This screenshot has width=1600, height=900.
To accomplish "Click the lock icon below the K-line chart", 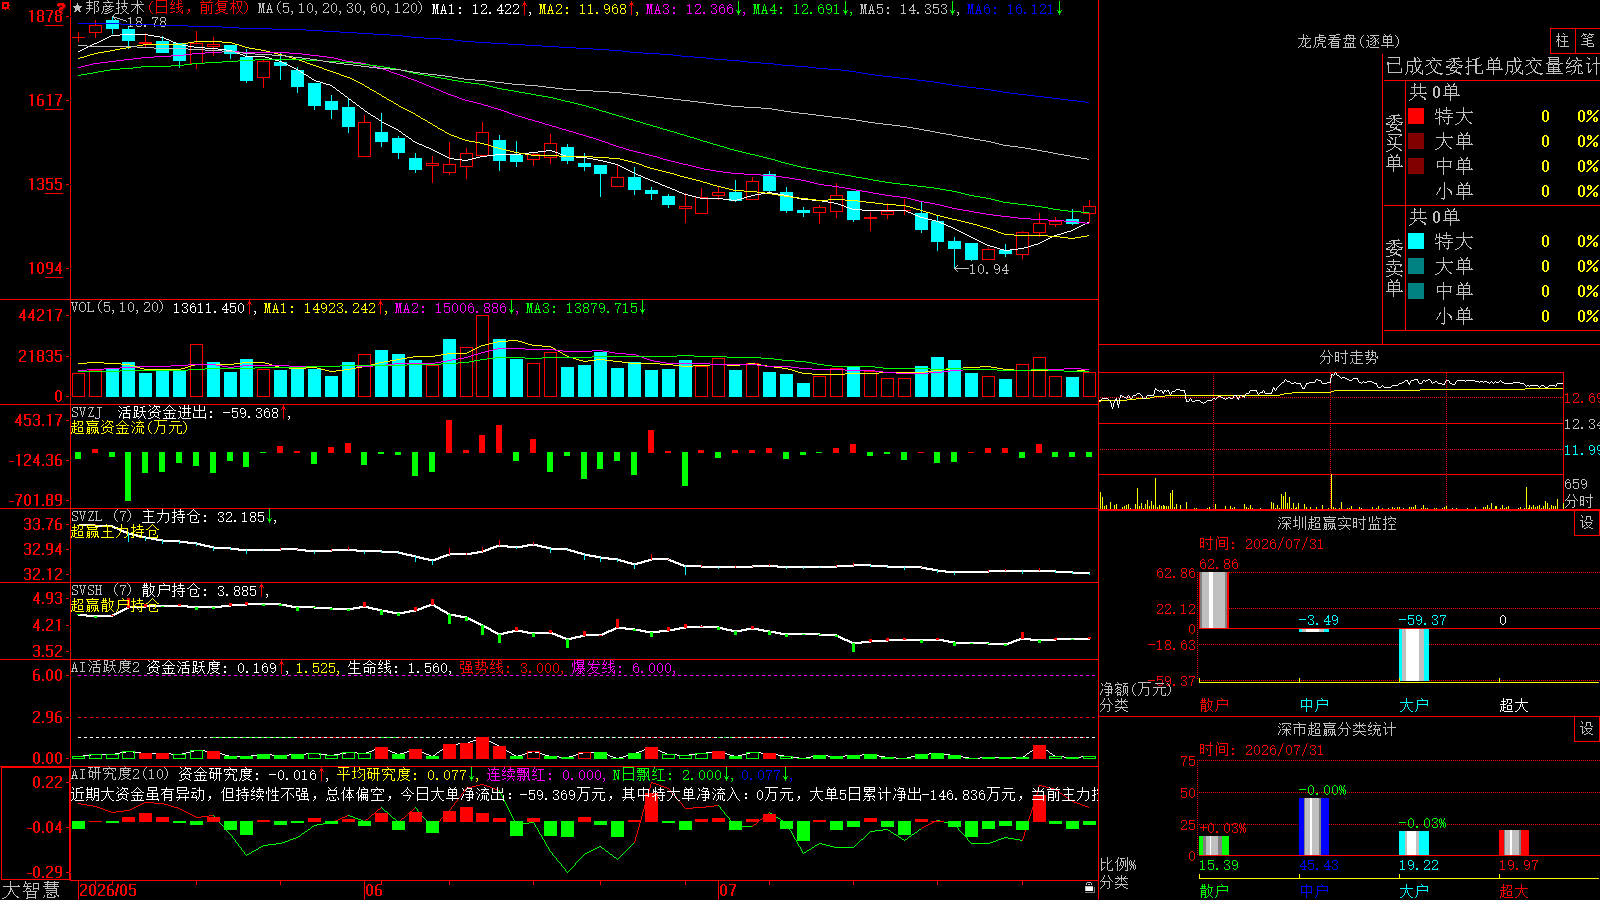I will click(x=1089, y=887).
